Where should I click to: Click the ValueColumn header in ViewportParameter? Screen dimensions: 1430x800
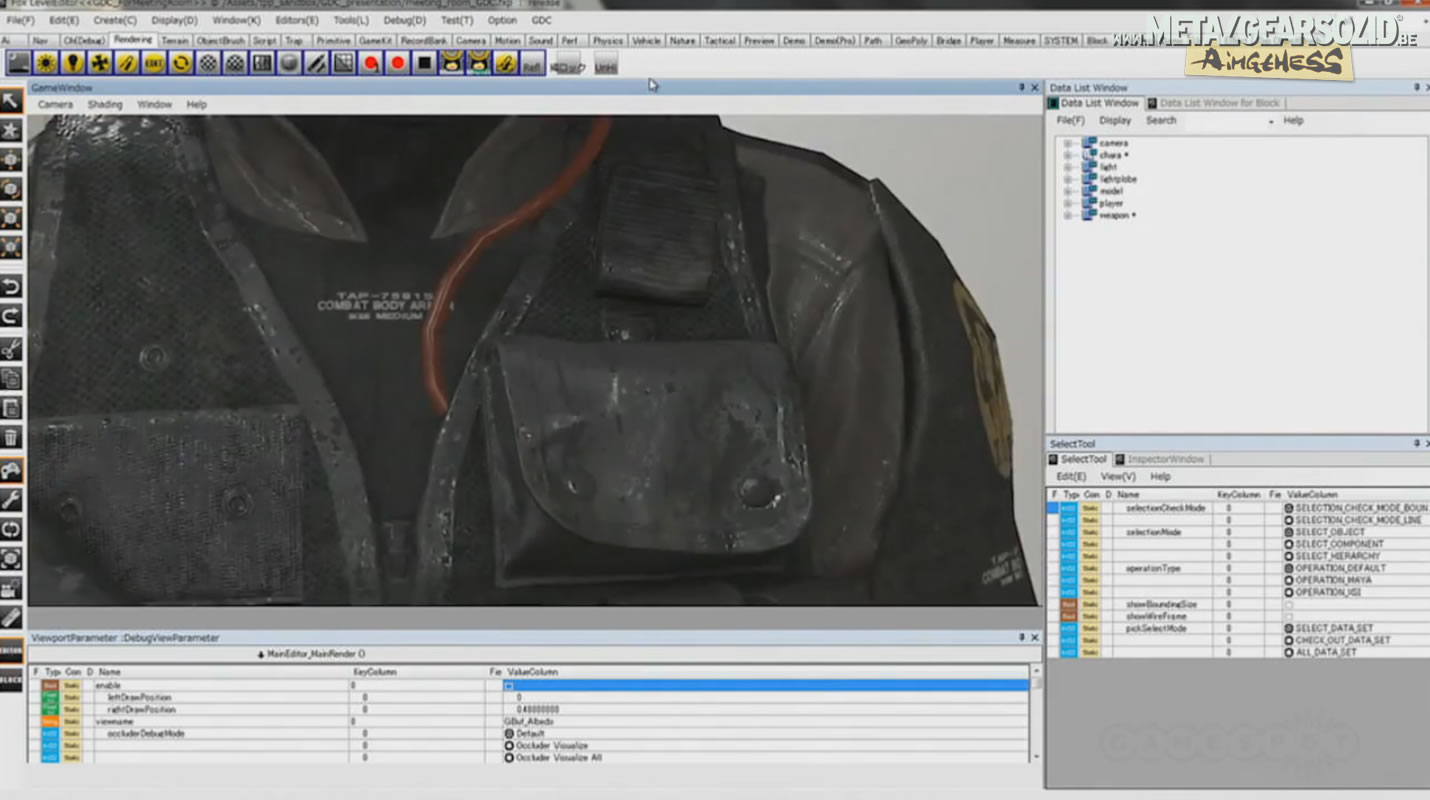tap(532, 672)
